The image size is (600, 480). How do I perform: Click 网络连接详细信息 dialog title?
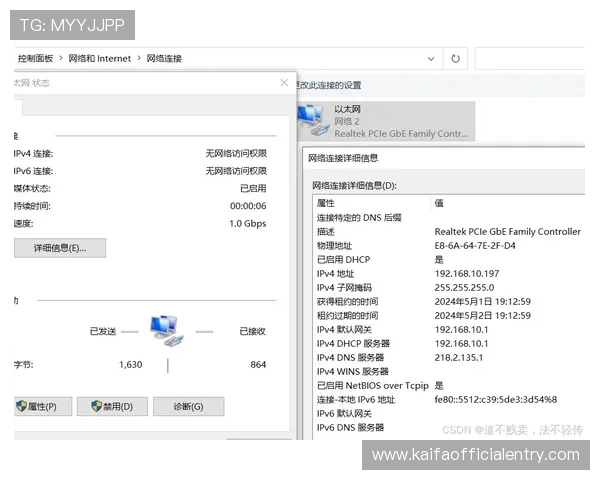pyautogui.click(x=343, y=158)
